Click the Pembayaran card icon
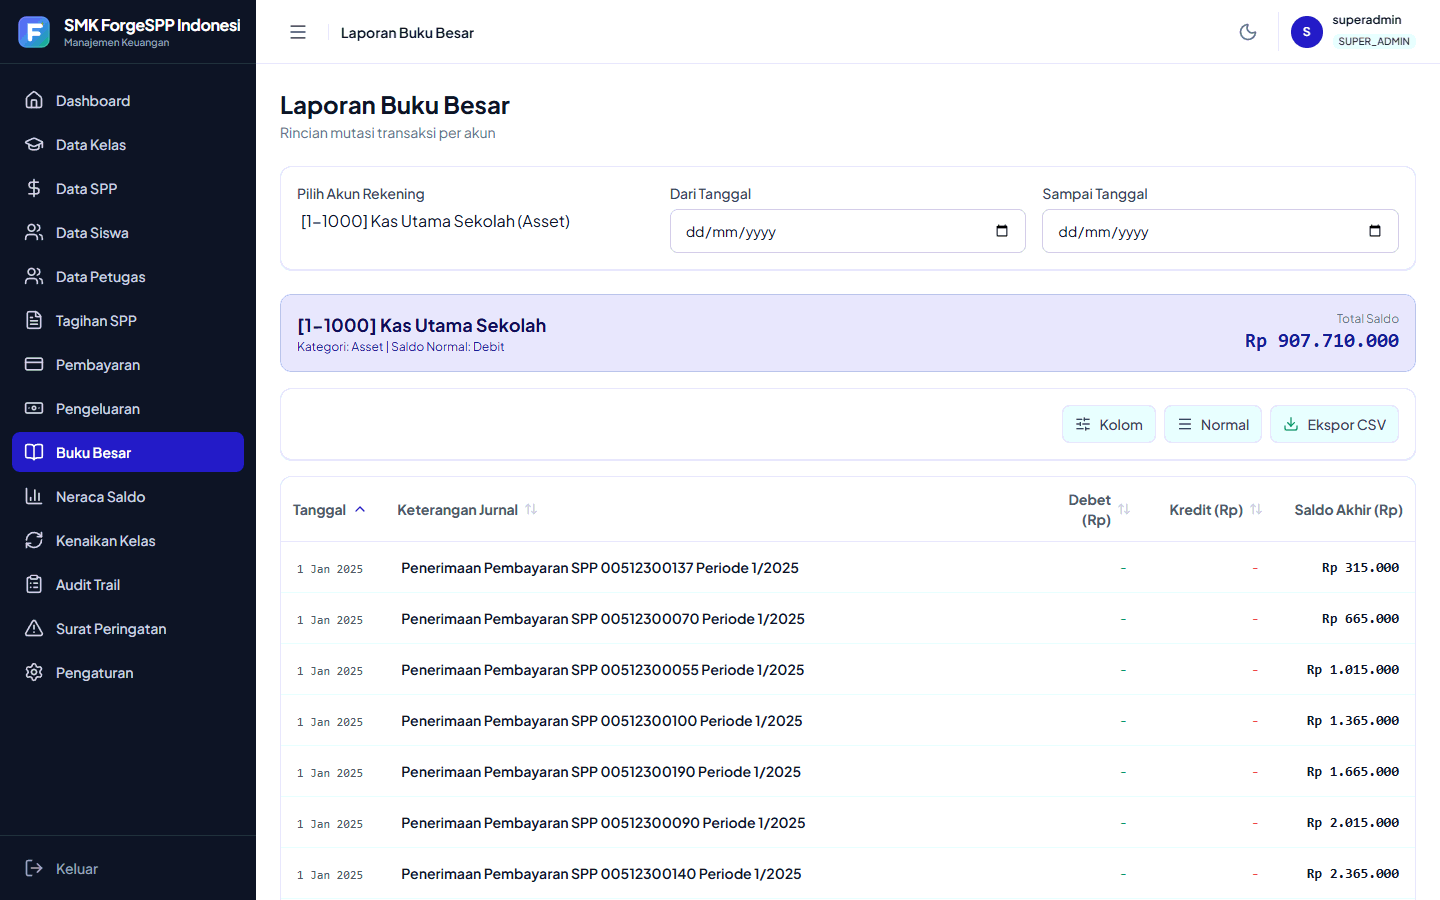 pyautogui.click(x=34, y=364)
